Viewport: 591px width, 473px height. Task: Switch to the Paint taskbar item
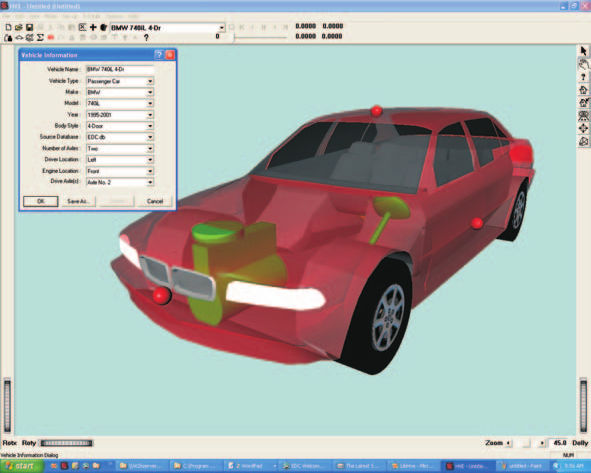[522, 466]
